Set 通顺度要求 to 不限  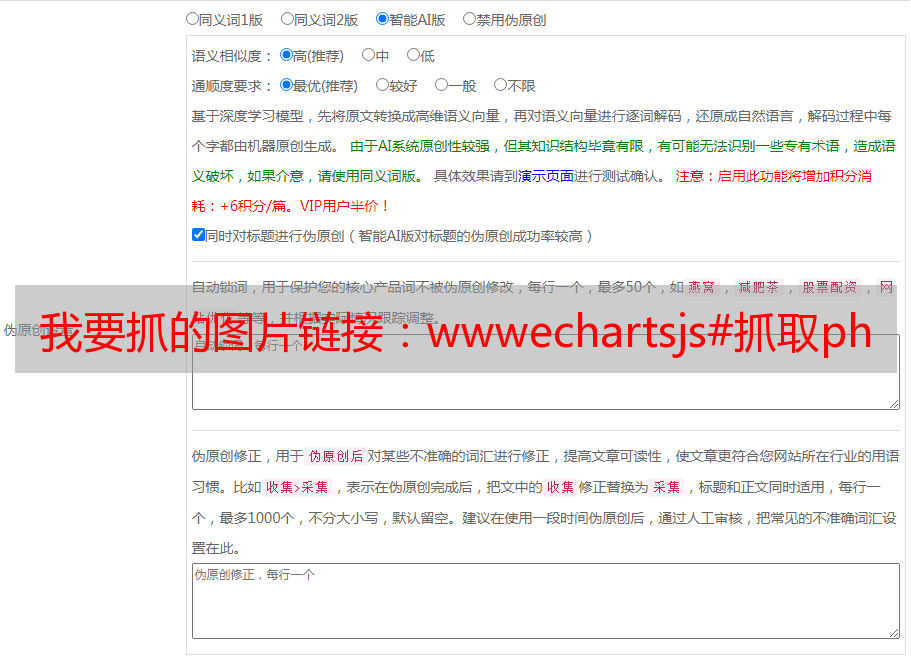500,85
